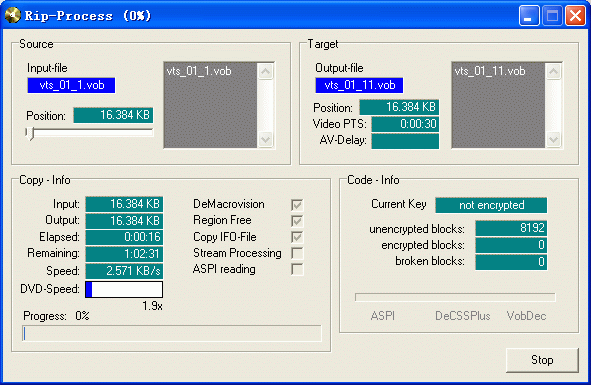
Task: Click down arrow of target file list scrollbar
Action: pyautogui.click(x=553, y=140)
